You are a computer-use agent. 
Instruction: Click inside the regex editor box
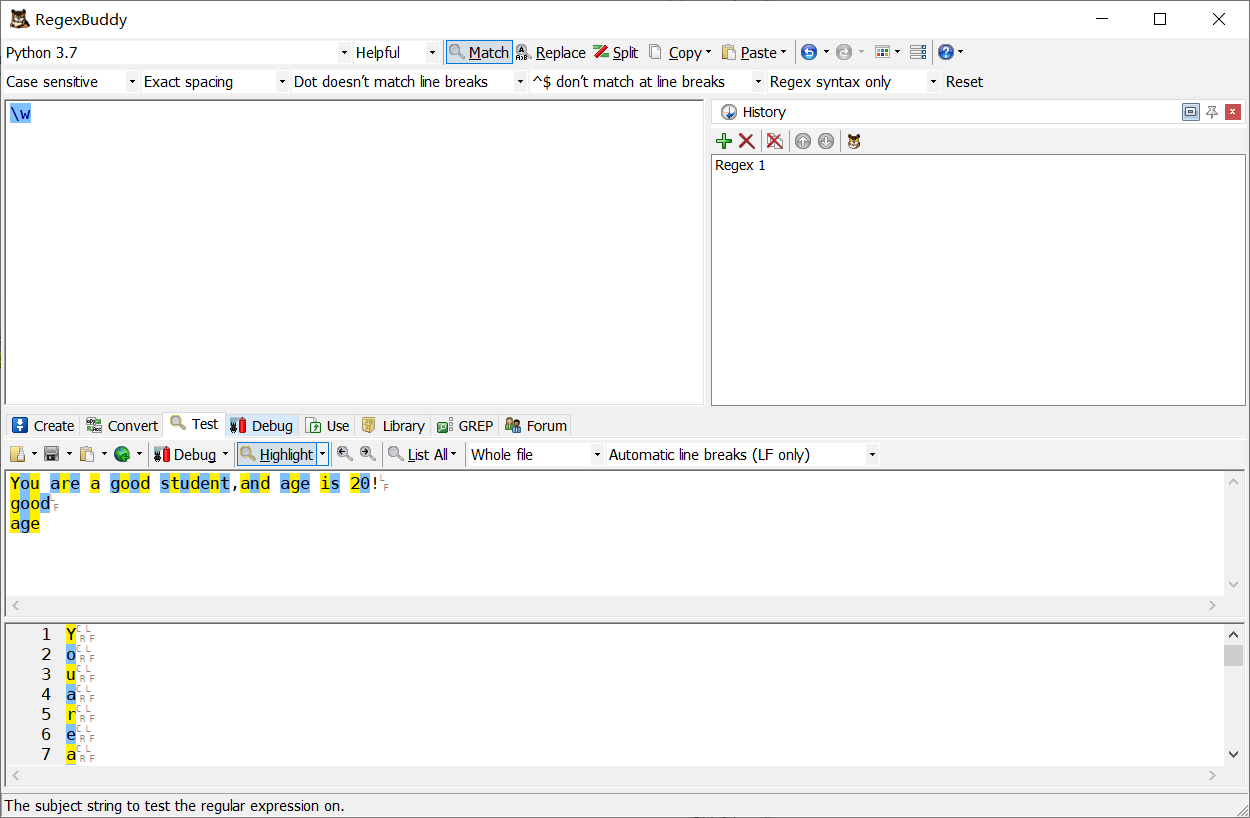(356, 252)
